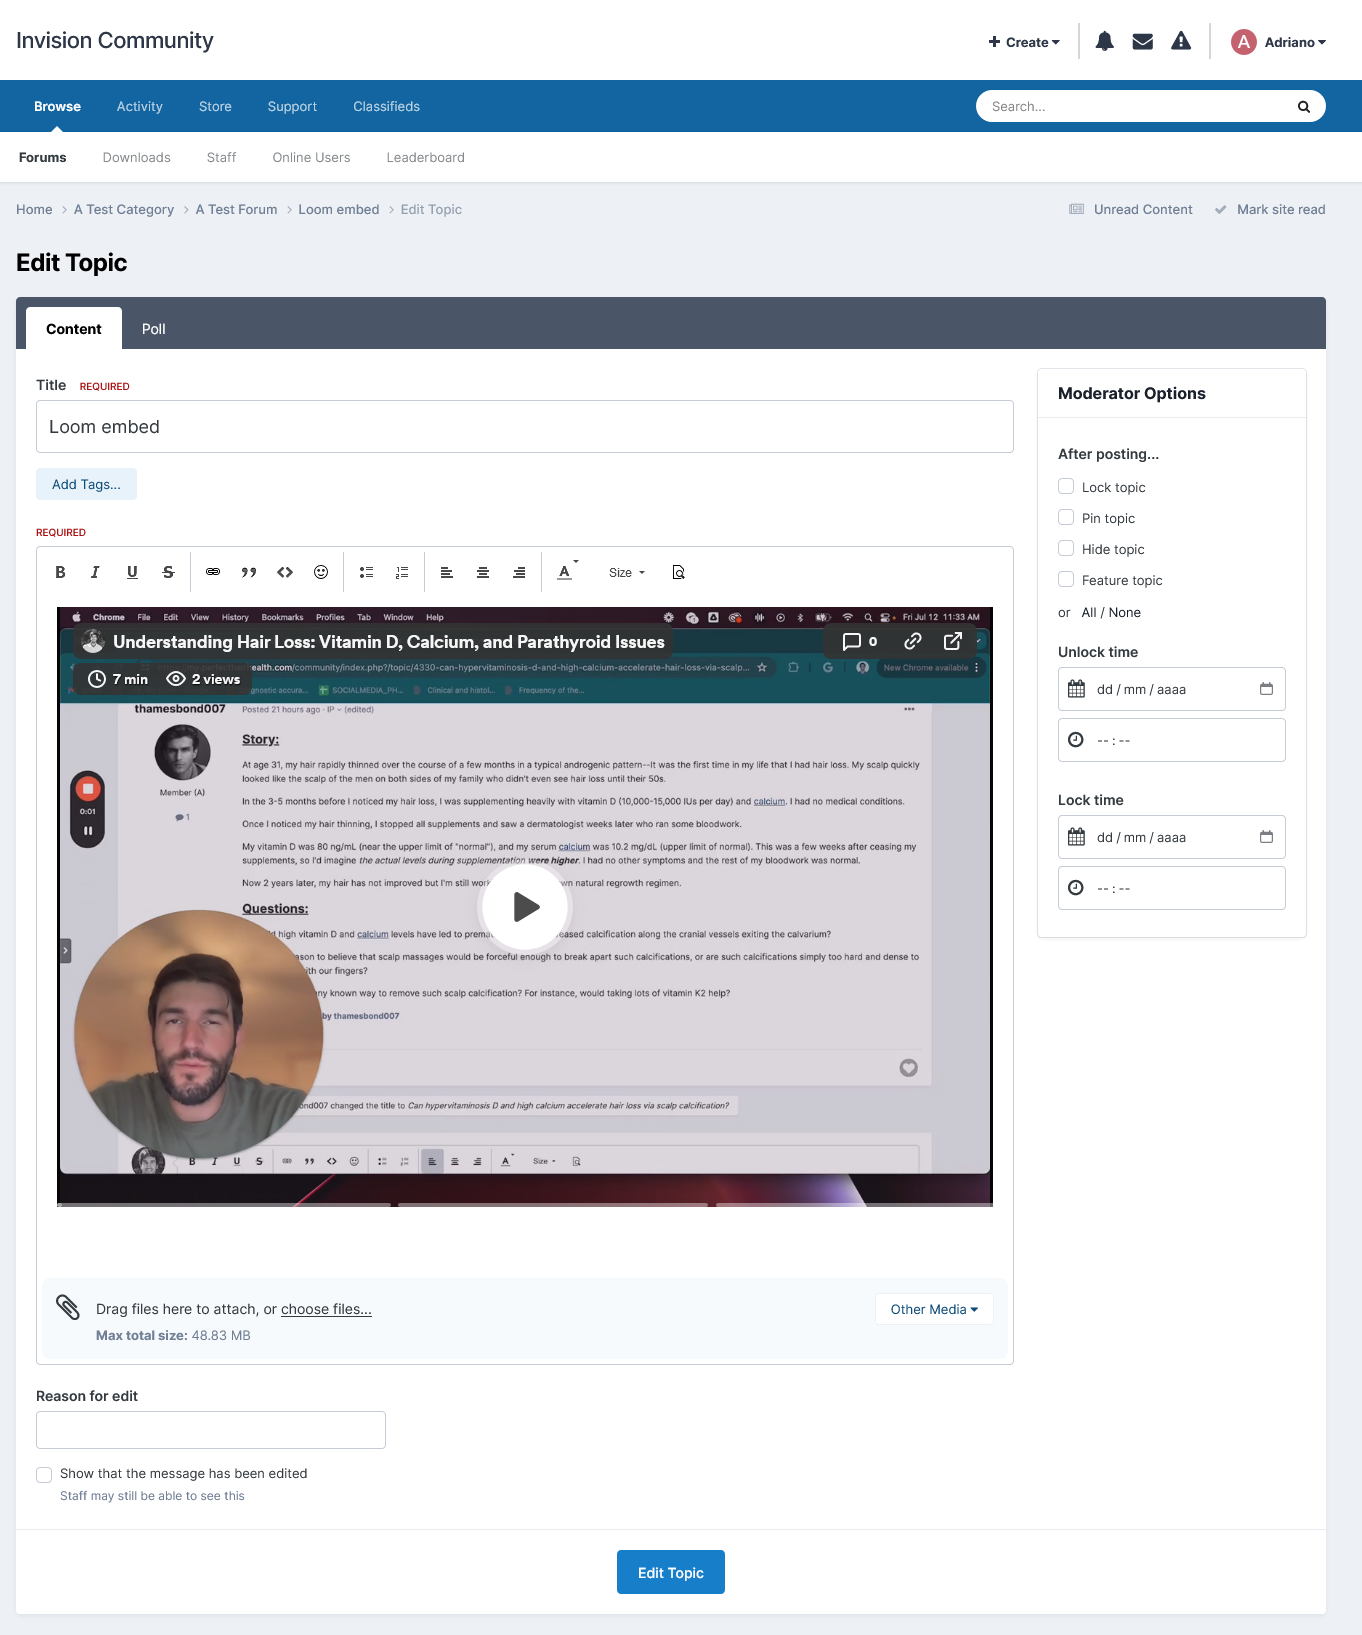Insert a quote block
The width and height of the screenshot is (1362, 1635).
pos(249,572)
